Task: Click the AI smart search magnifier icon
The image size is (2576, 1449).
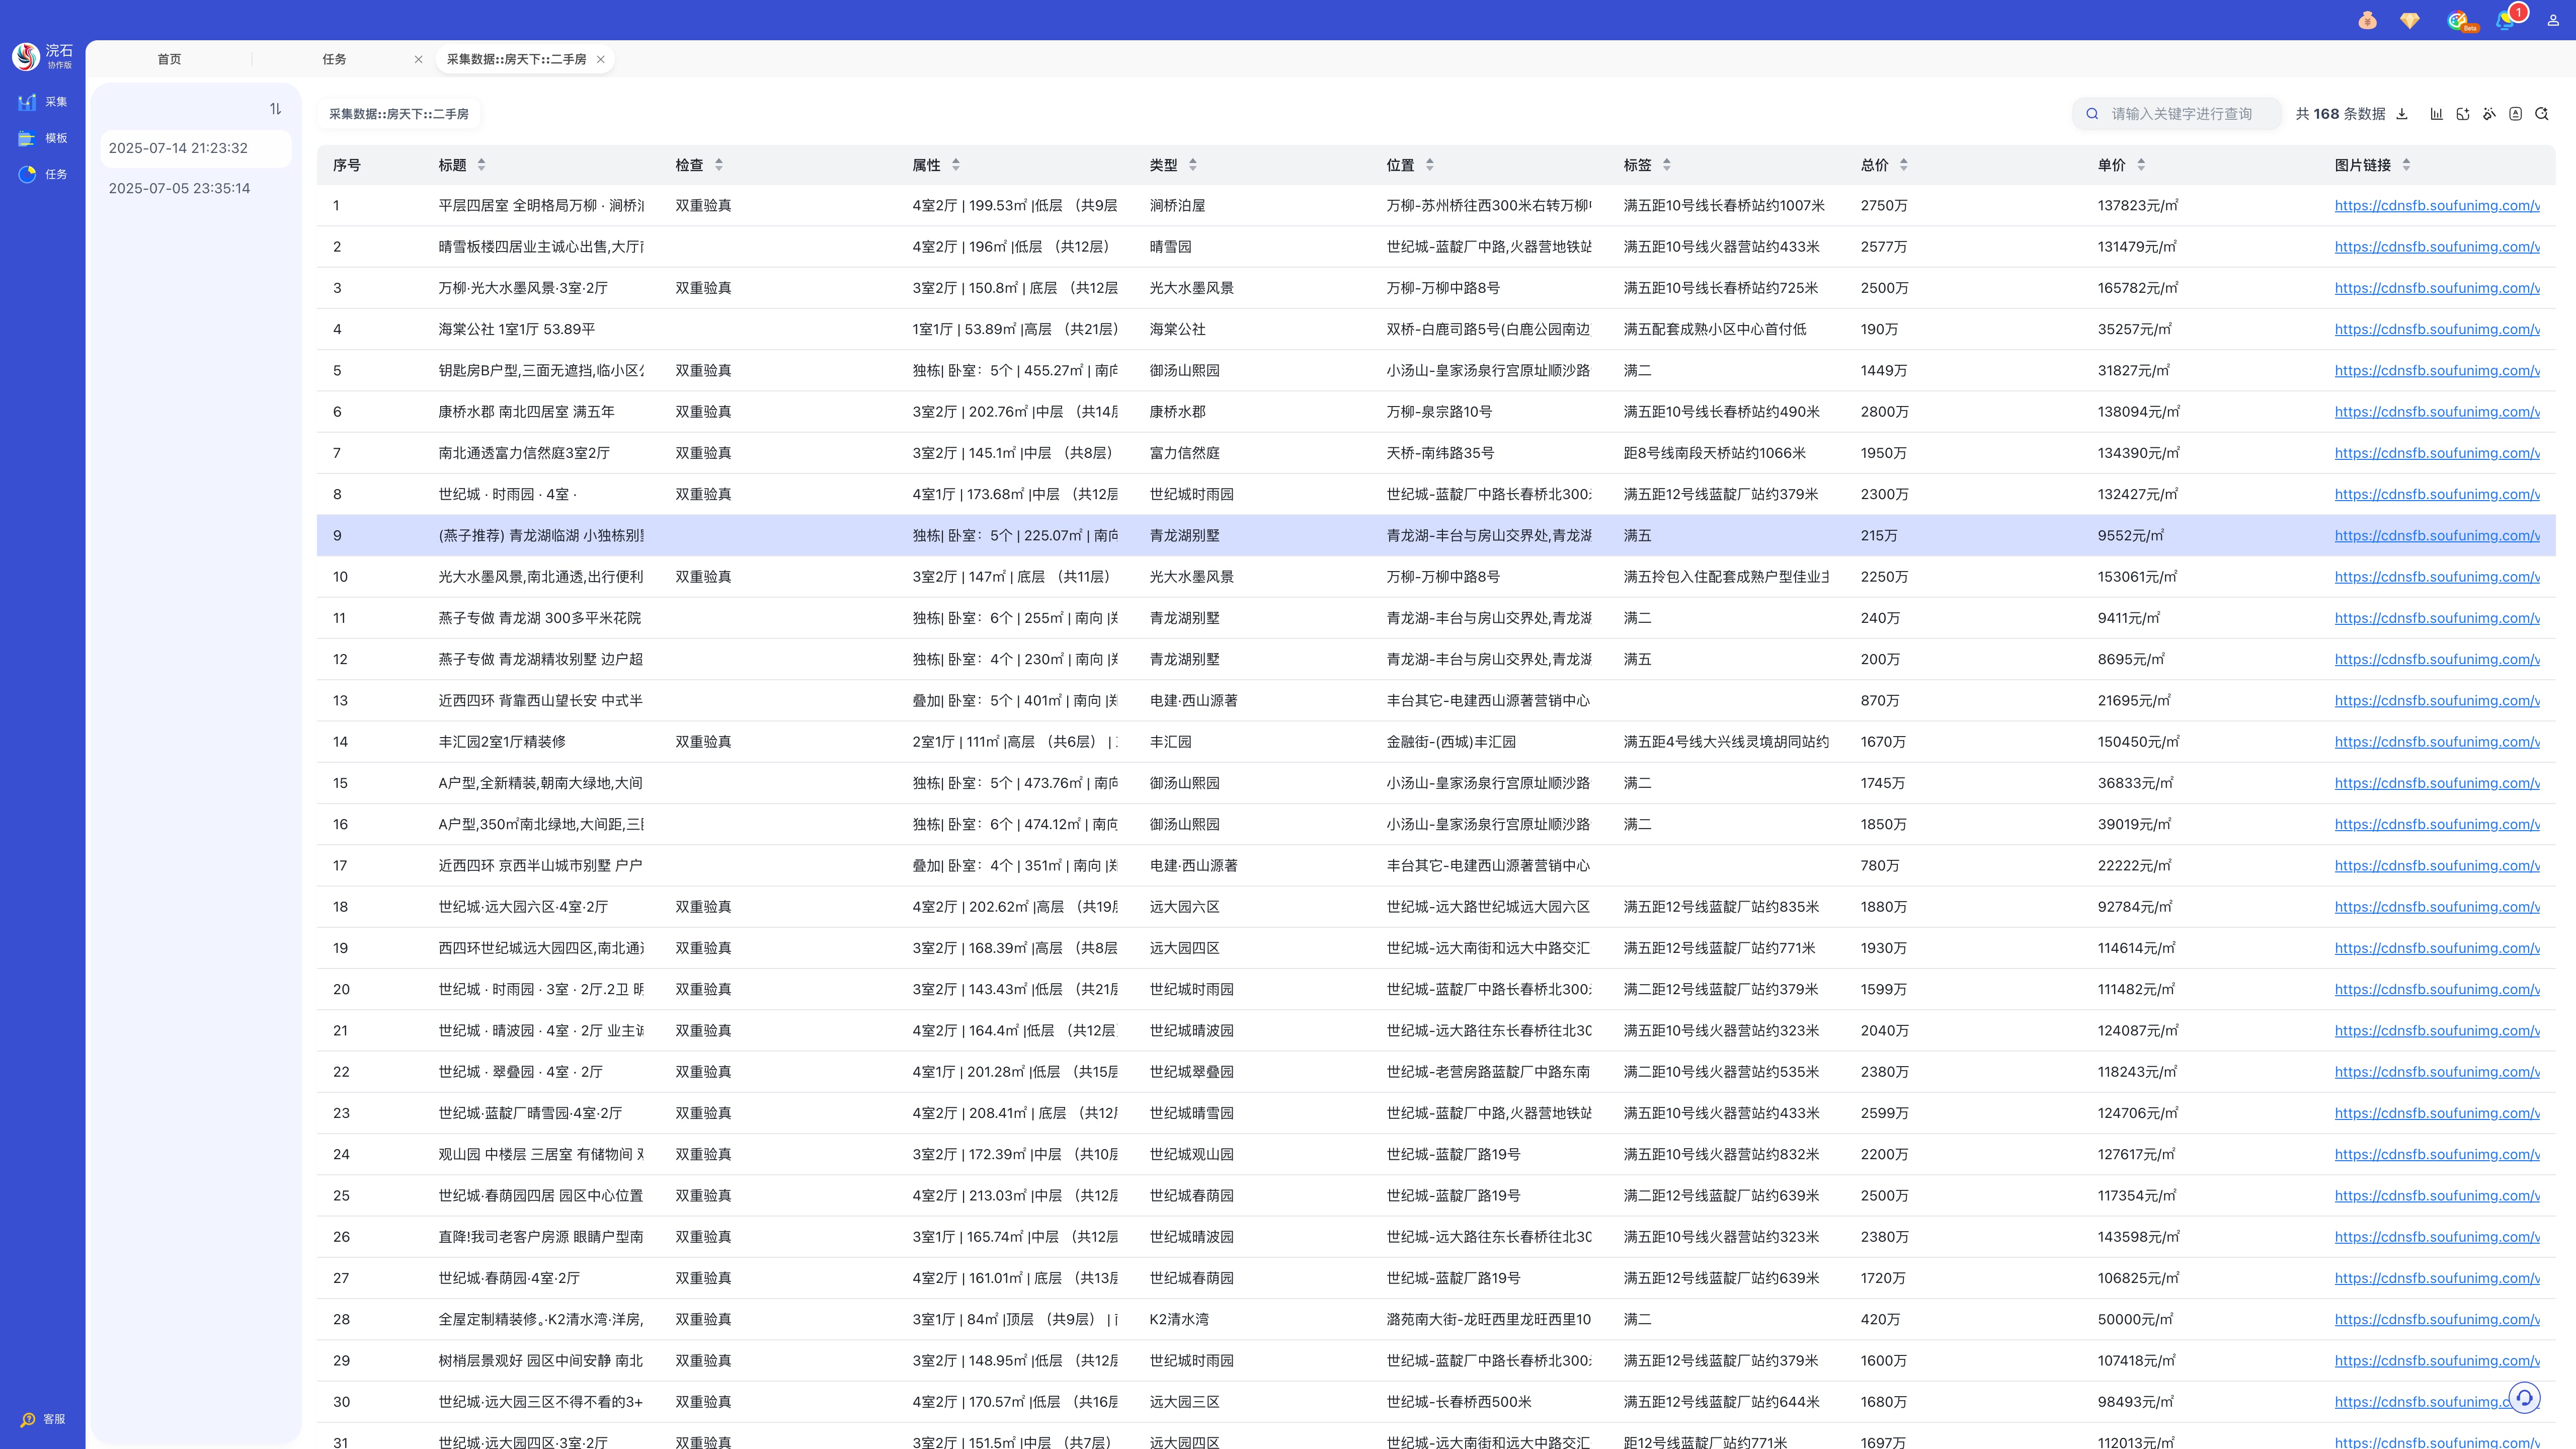Action: (2542, 114)
